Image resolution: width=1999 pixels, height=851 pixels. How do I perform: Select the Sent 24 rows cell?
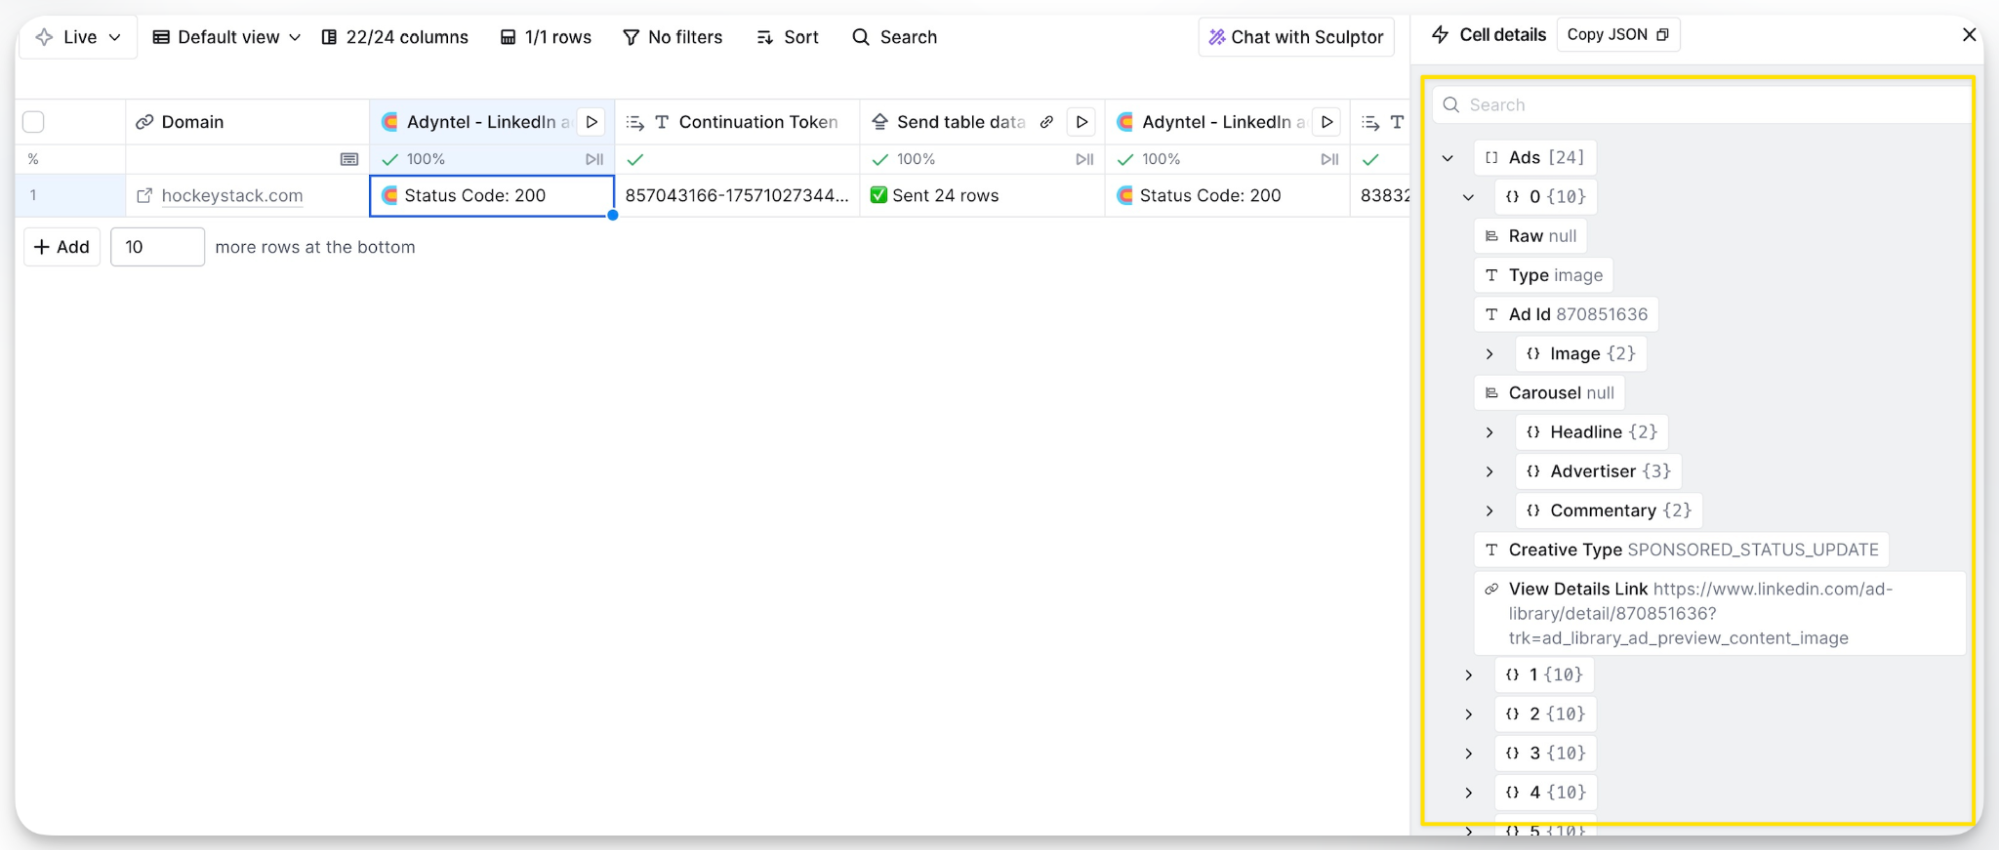[982, 196]
